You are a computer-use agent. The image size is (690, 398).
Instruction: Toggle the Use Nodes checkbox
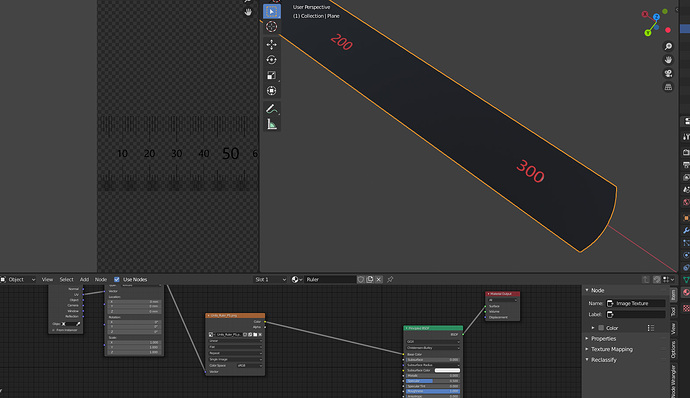point(117,280)
